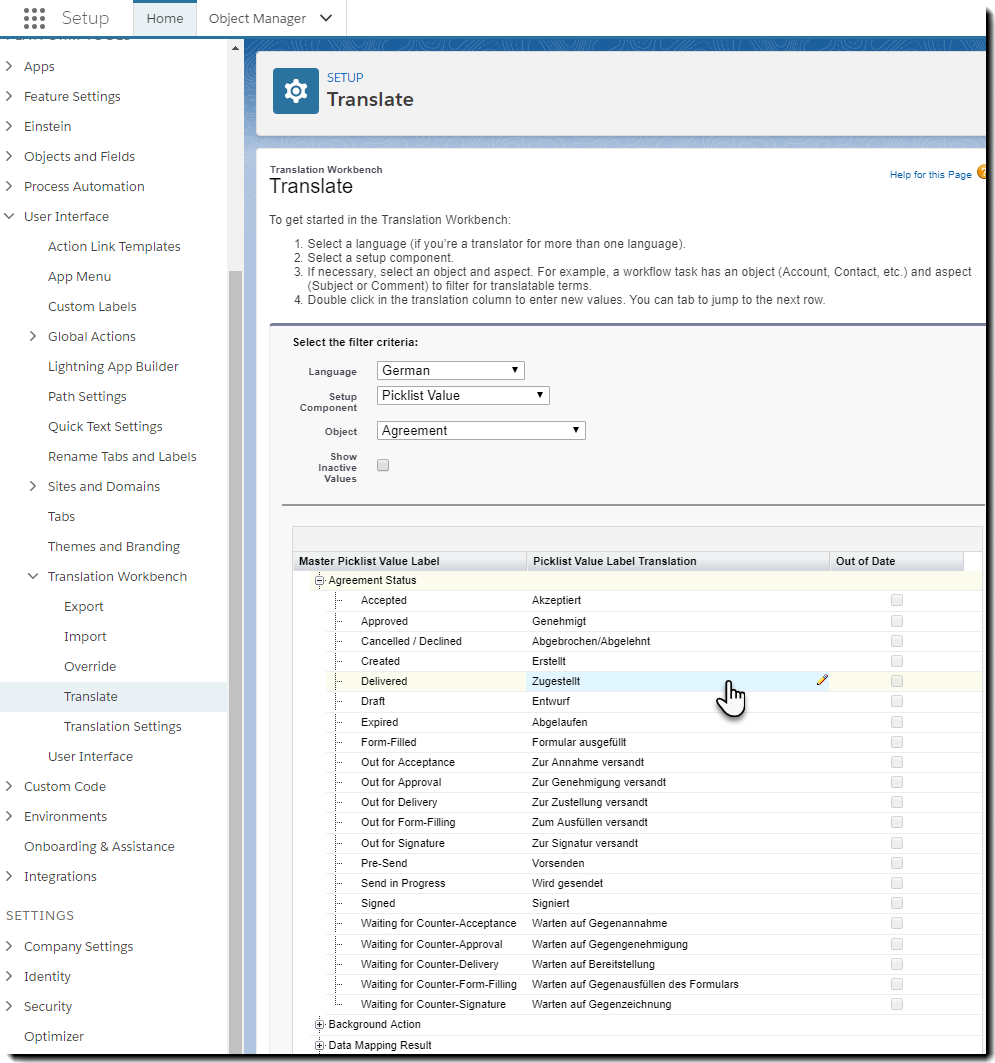Expand the Process Automation section
The height and width of the screenshot is (1063, 995).
point(9,186)
